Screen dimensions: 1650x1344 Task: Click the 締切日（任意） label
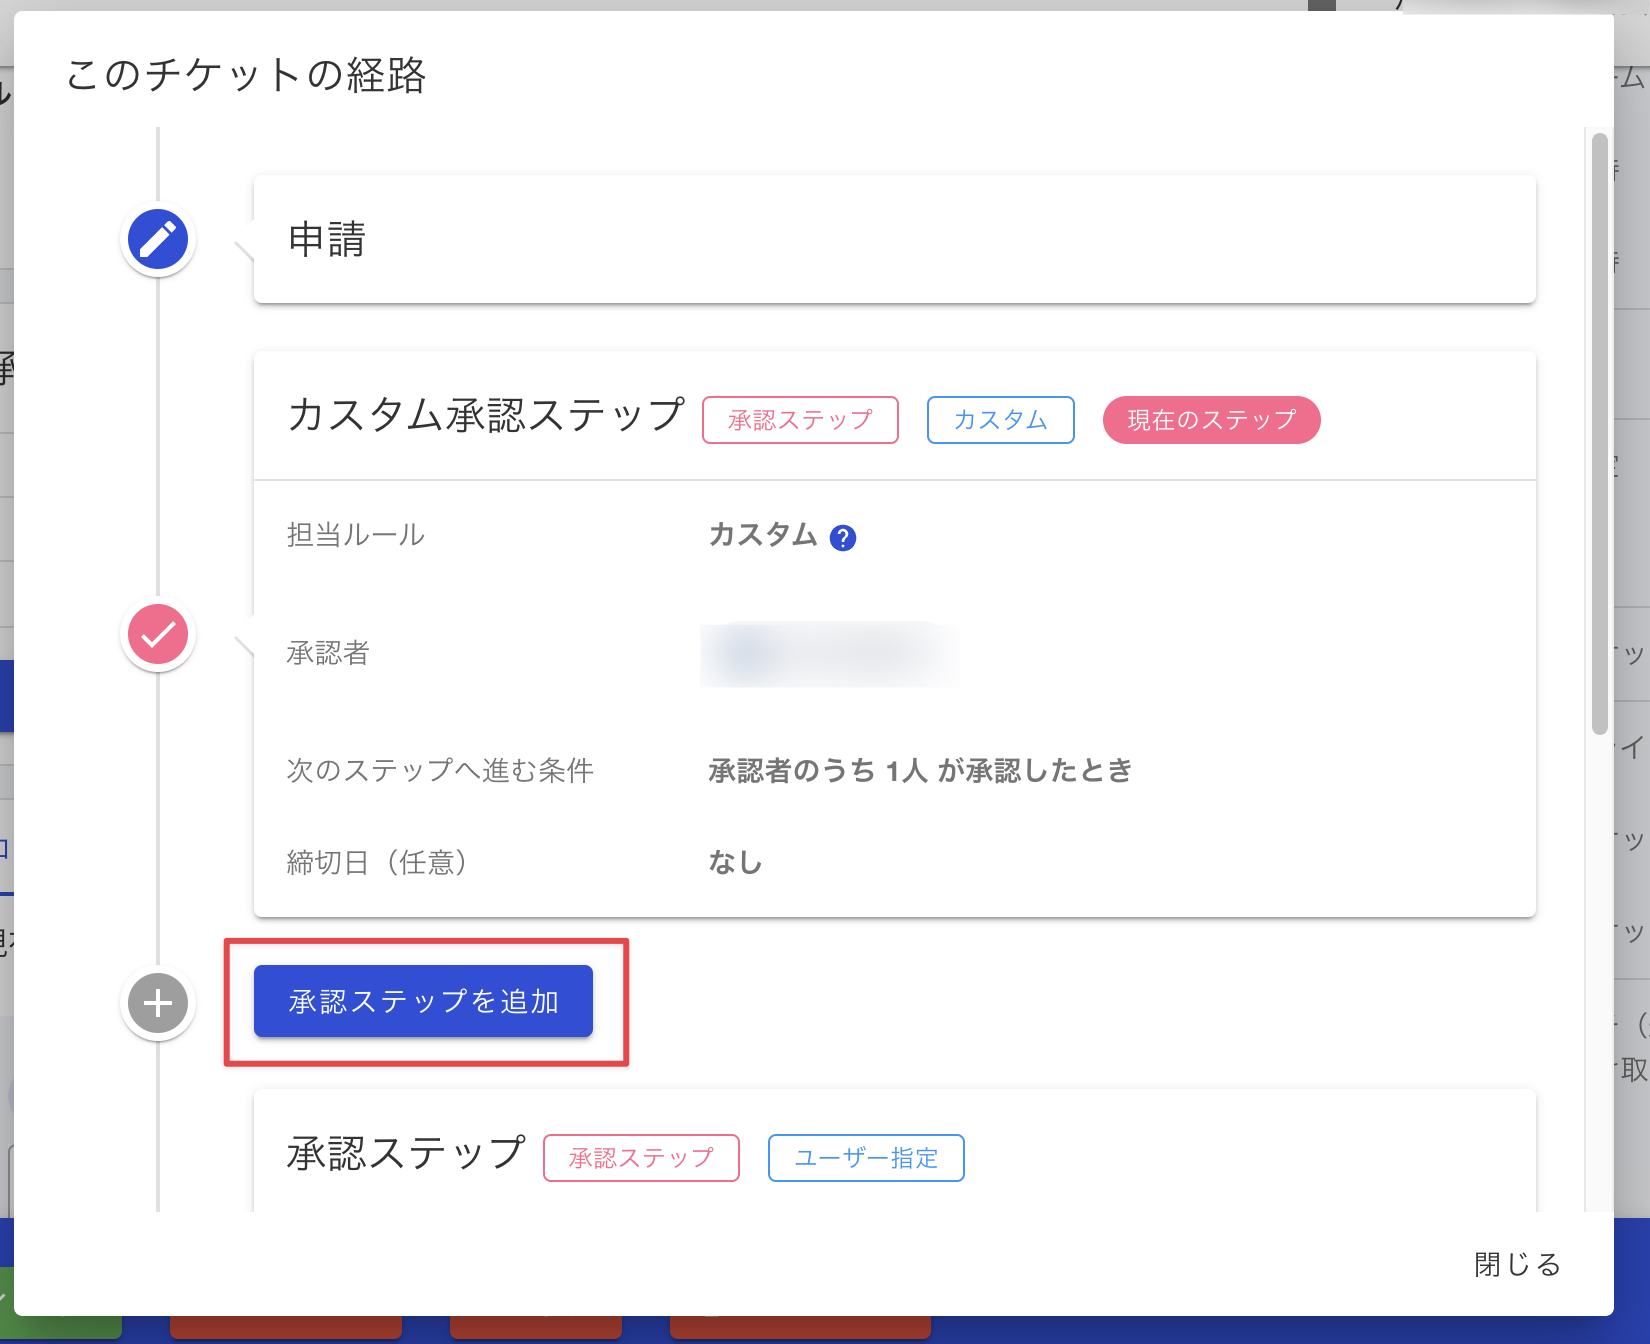pos(377,862)
